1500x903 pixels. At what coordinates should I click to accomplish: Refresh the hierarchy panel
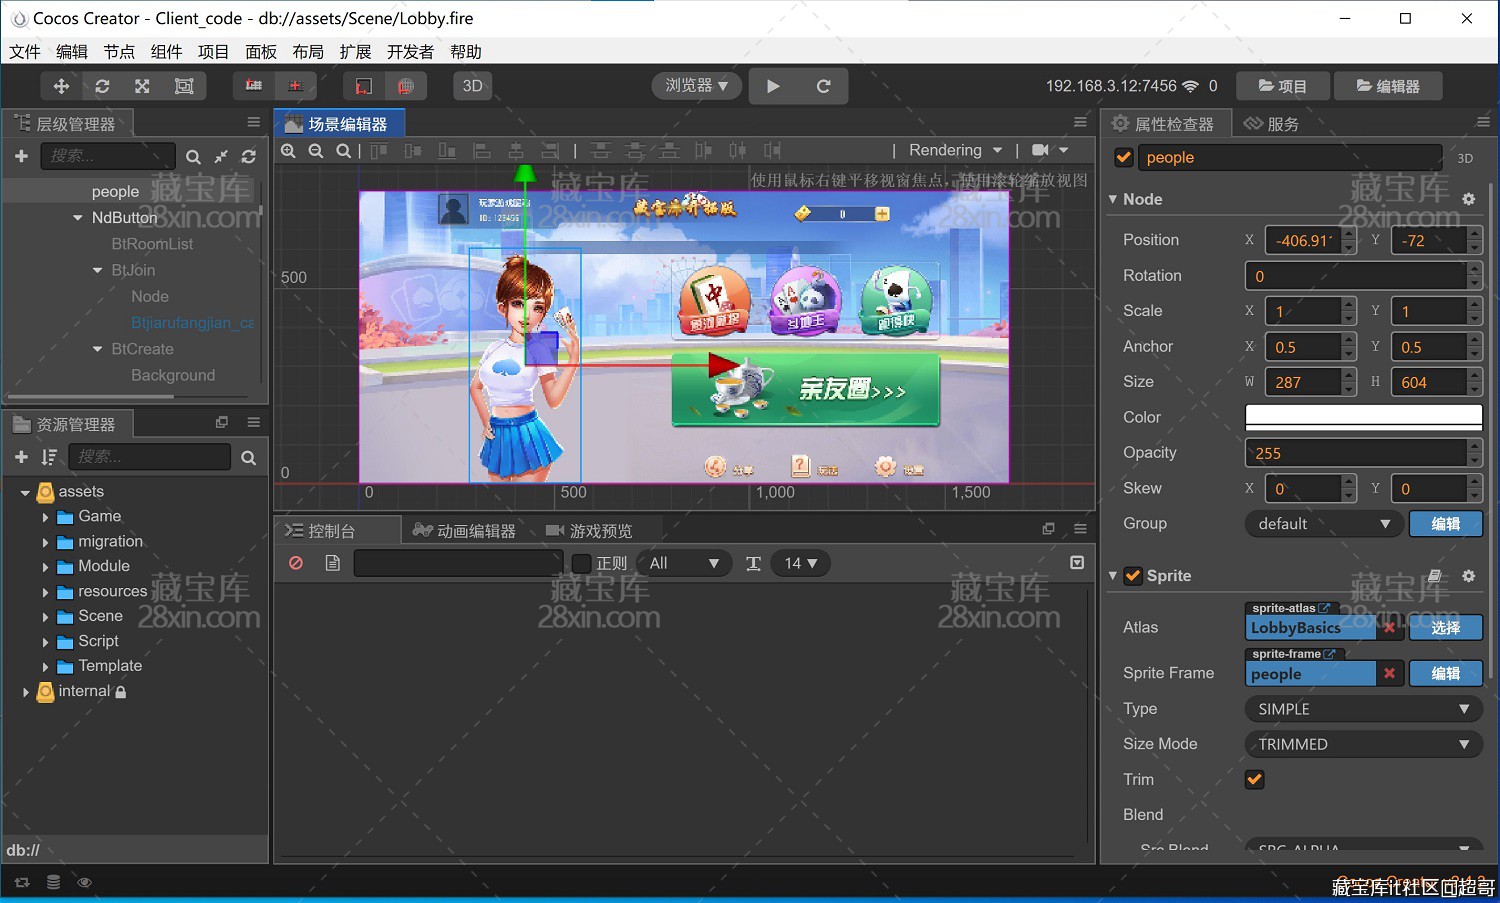click(x=249, y=157)
